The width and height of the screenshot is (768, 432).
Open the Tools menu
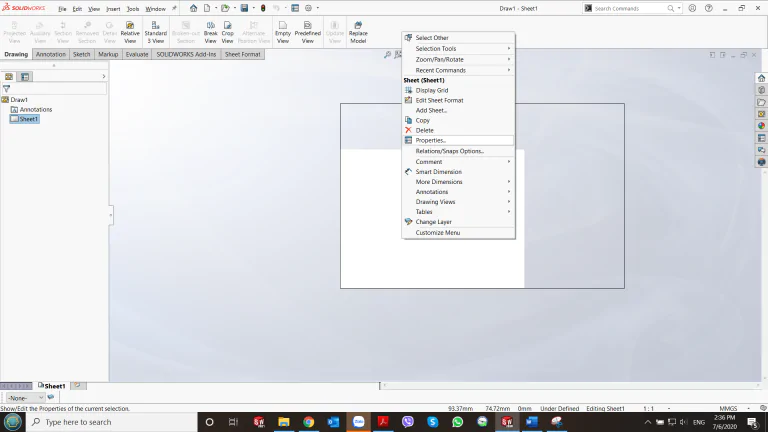133,9
